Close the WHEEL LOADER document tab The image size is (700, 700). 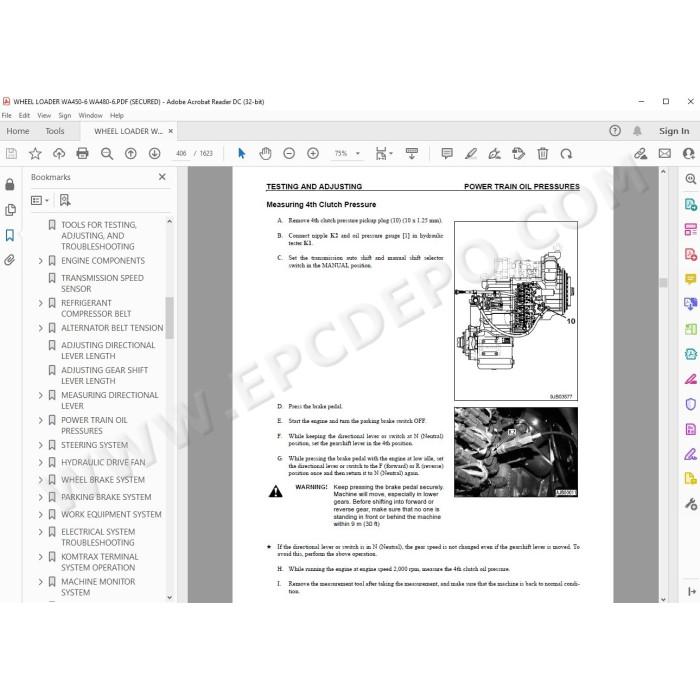click(x=171, y=131)
